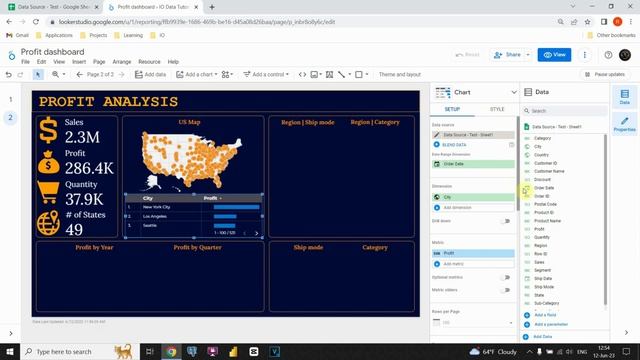Select the line drawing tool
The image size is (640, 360).
[x=342, y=74]
